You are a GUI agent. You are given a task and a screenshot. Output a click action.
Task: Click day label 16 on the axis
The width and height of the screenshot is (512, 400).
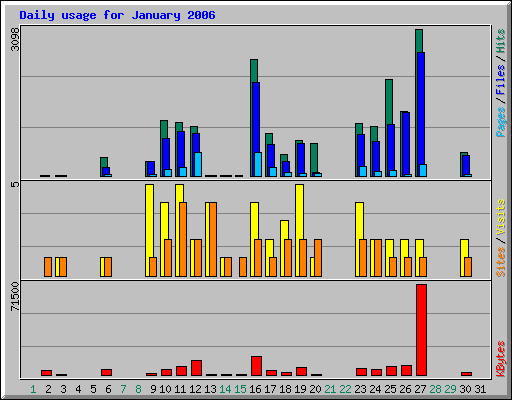255,389
